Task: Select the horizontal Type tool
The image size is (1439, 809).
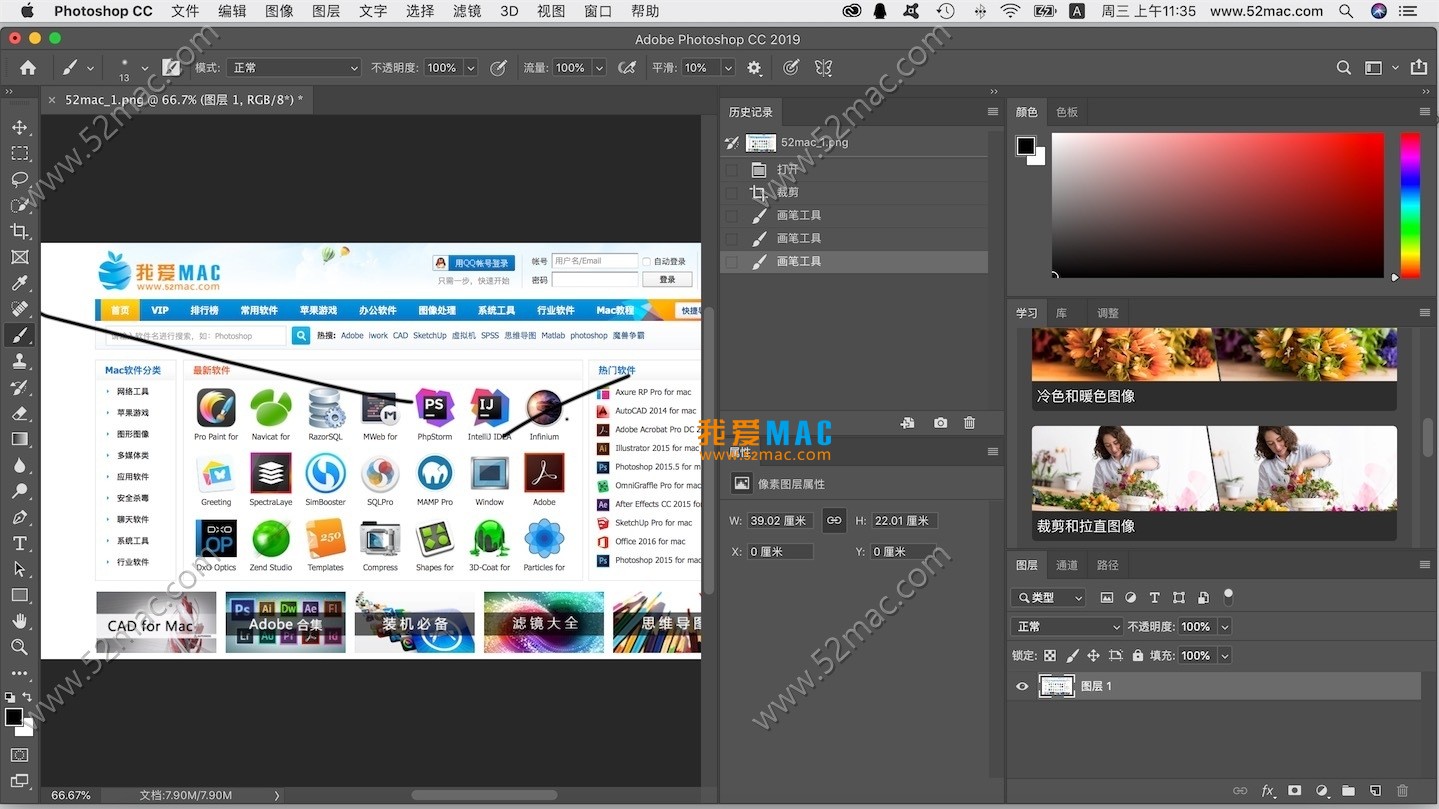Action: pos(20,543)
